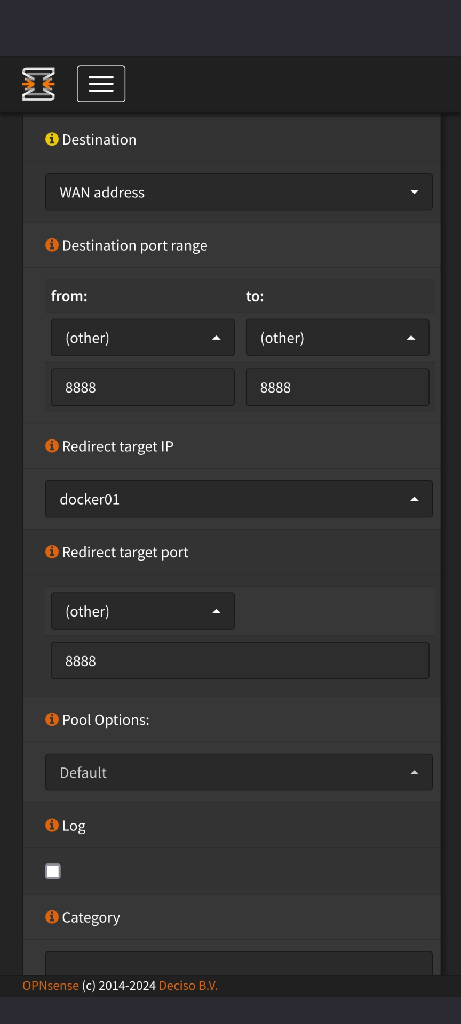Open the redirect target port (other) dropdown
The width and height of the screenshot is (461, 1024).
point(143,611)
